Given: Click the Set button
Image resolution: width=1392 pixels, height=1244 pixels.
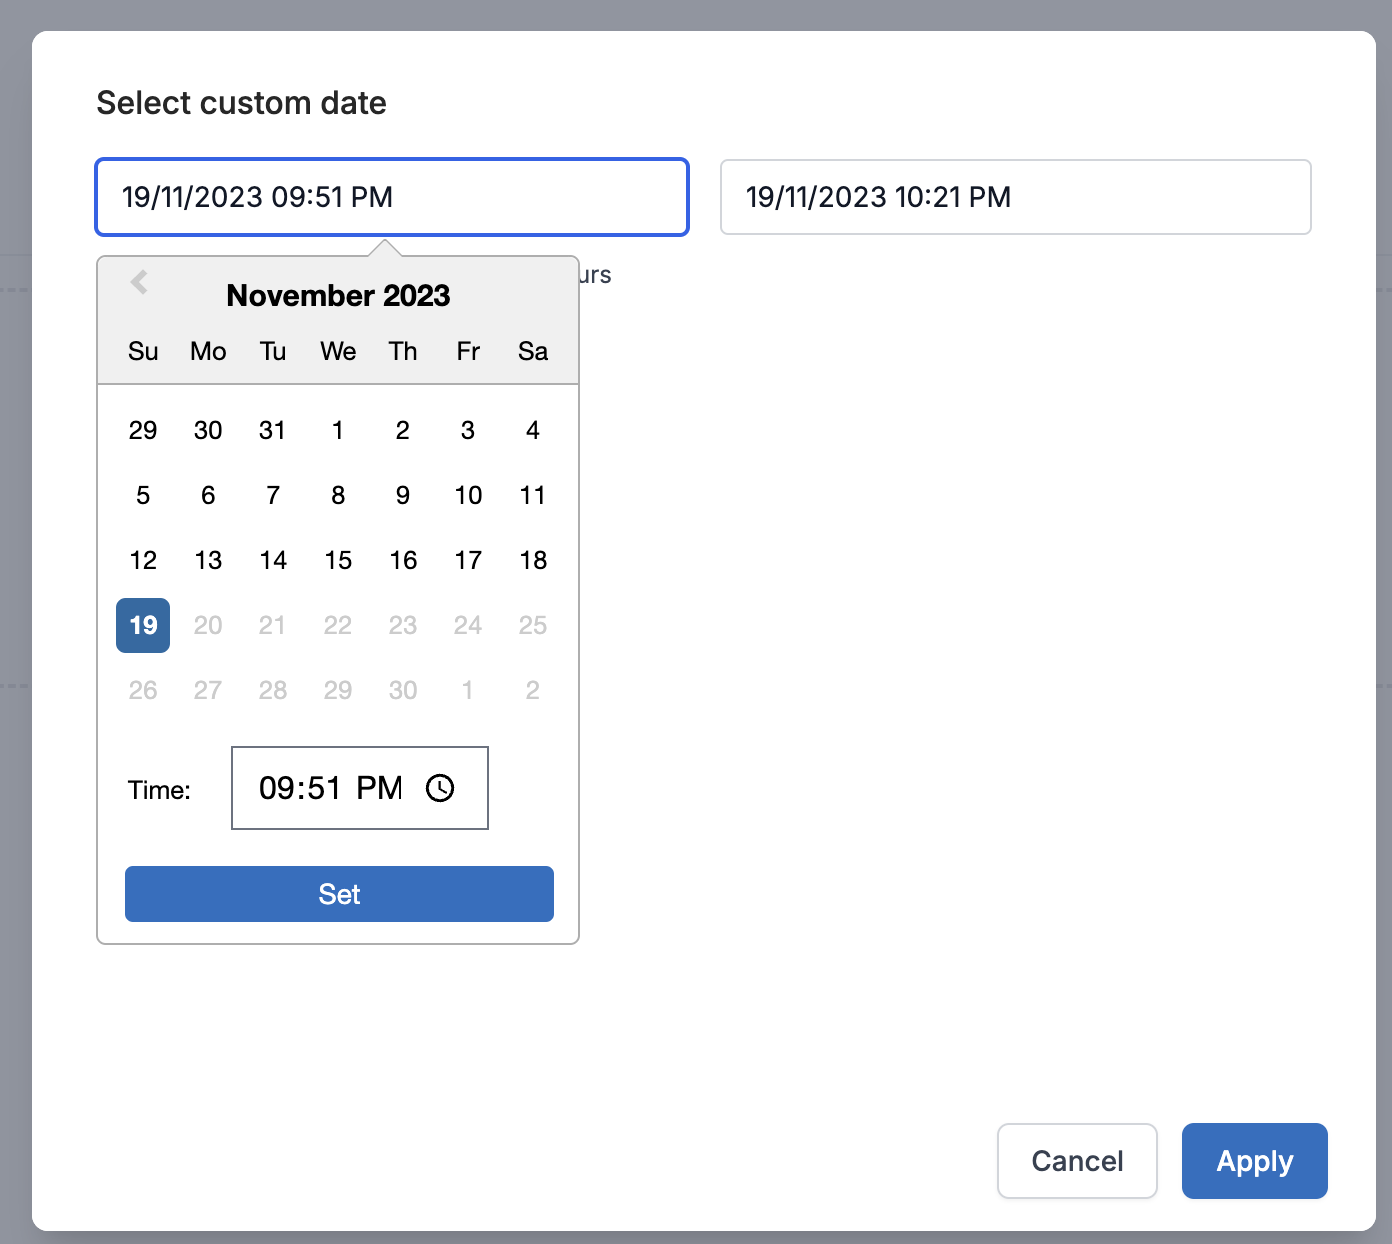Looking at the screenshot, I should pos(339,894).
